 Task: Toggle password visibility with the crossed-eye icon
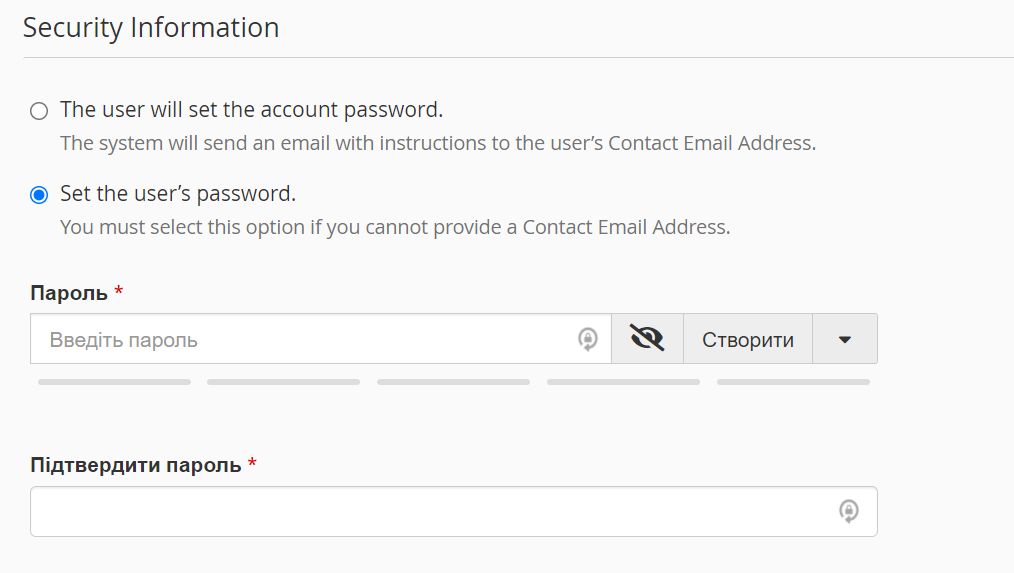coord(647,339)
